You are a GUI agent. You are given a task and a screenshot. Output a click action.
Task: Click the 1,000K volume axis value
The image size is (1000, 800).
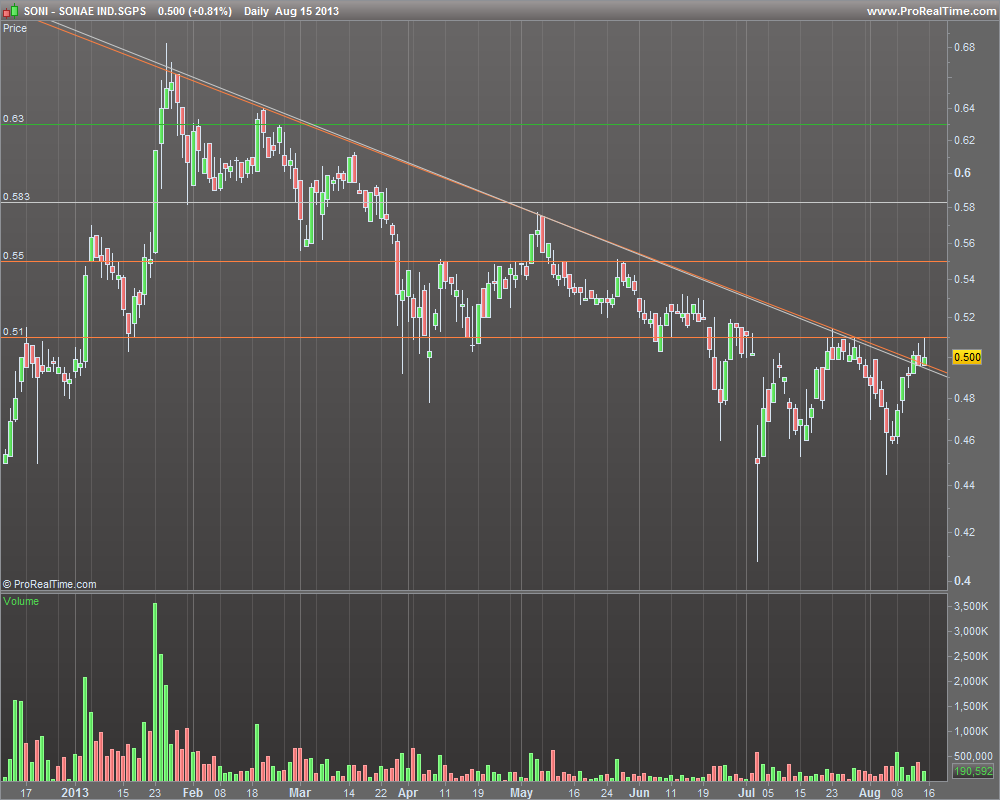click(x=971, y=731)
